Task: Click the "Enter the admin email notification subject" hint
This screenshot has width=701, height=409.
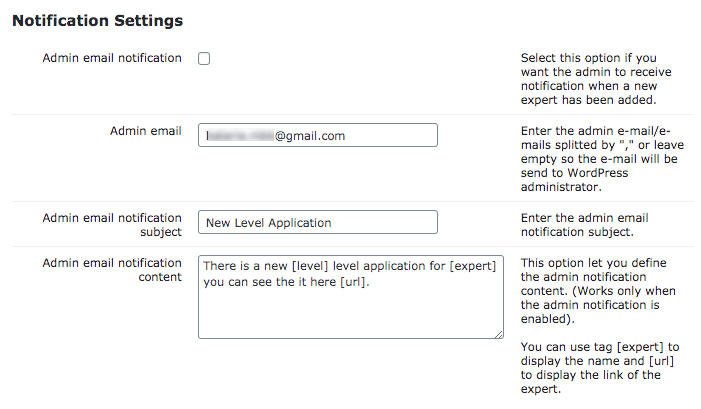Action: pyautogui.click(x=584, y=225)
